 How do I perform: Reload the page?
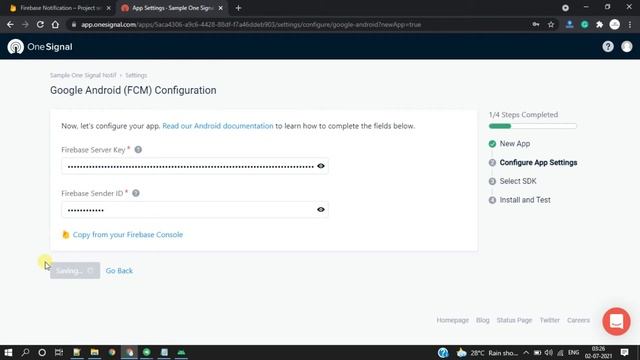click(x=40, y=24)
